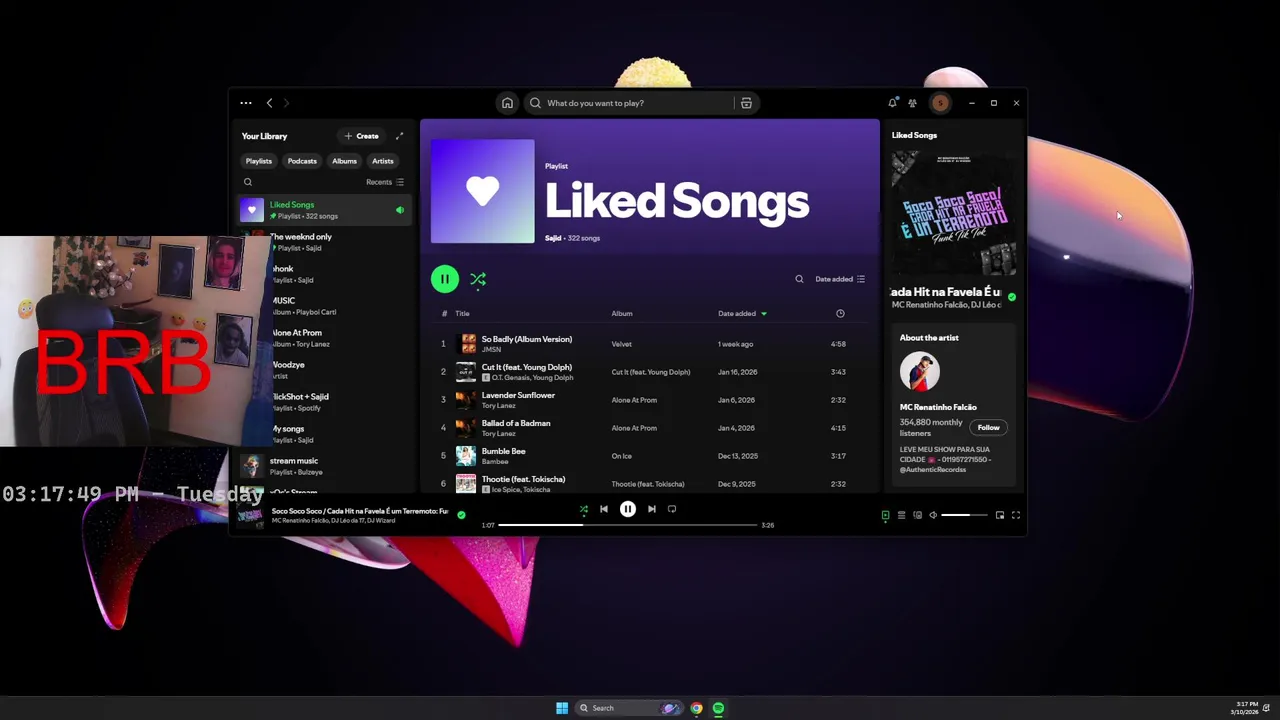Expand Your Library with the arrows icon
This screenshot has width=1280, height=720.
click(399, 136)
